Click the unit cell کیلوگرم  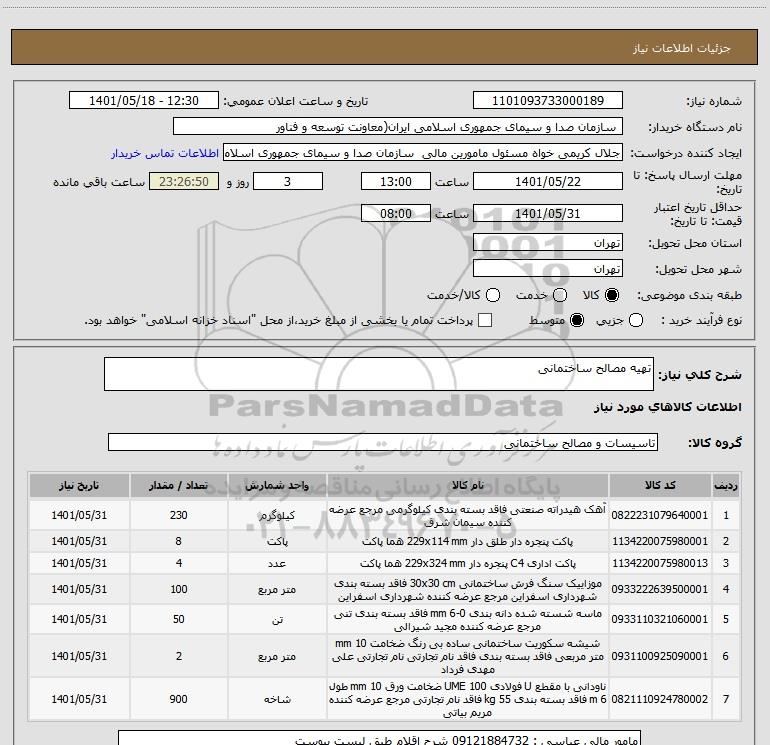(x=277, y=515)
